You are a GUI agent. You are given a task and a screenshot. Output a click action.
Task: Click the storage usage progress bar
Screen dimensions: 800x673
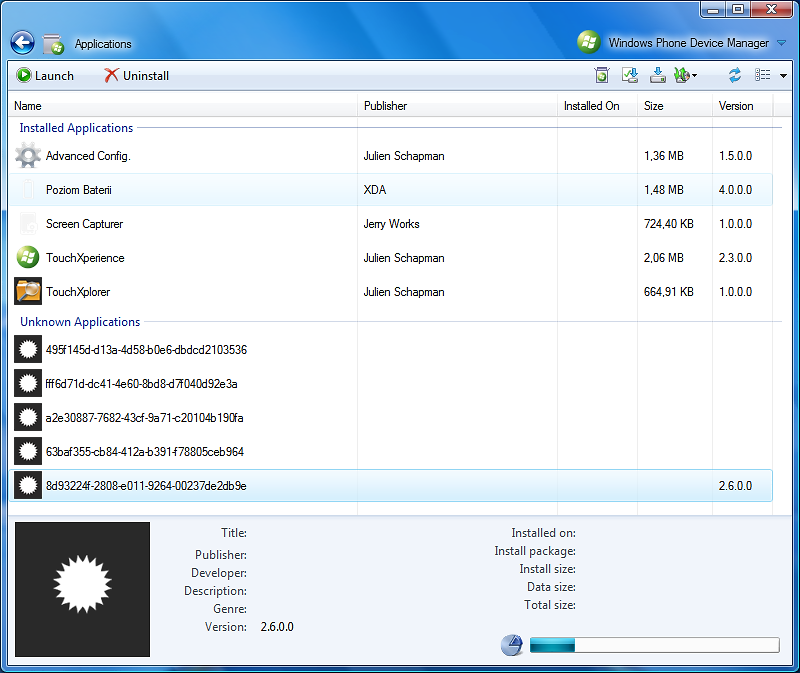tap(655, 645)
